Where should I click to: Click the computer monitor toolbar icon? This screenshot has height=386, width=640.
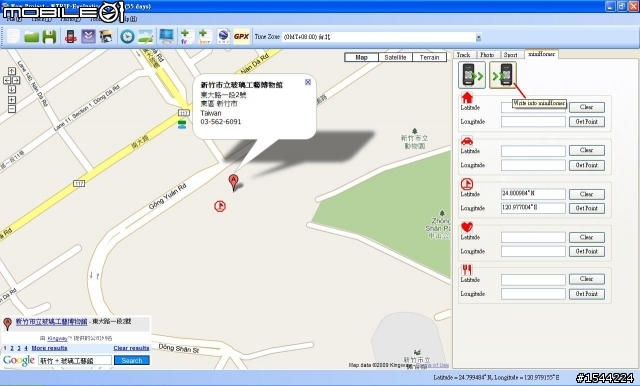click(167, 37)
